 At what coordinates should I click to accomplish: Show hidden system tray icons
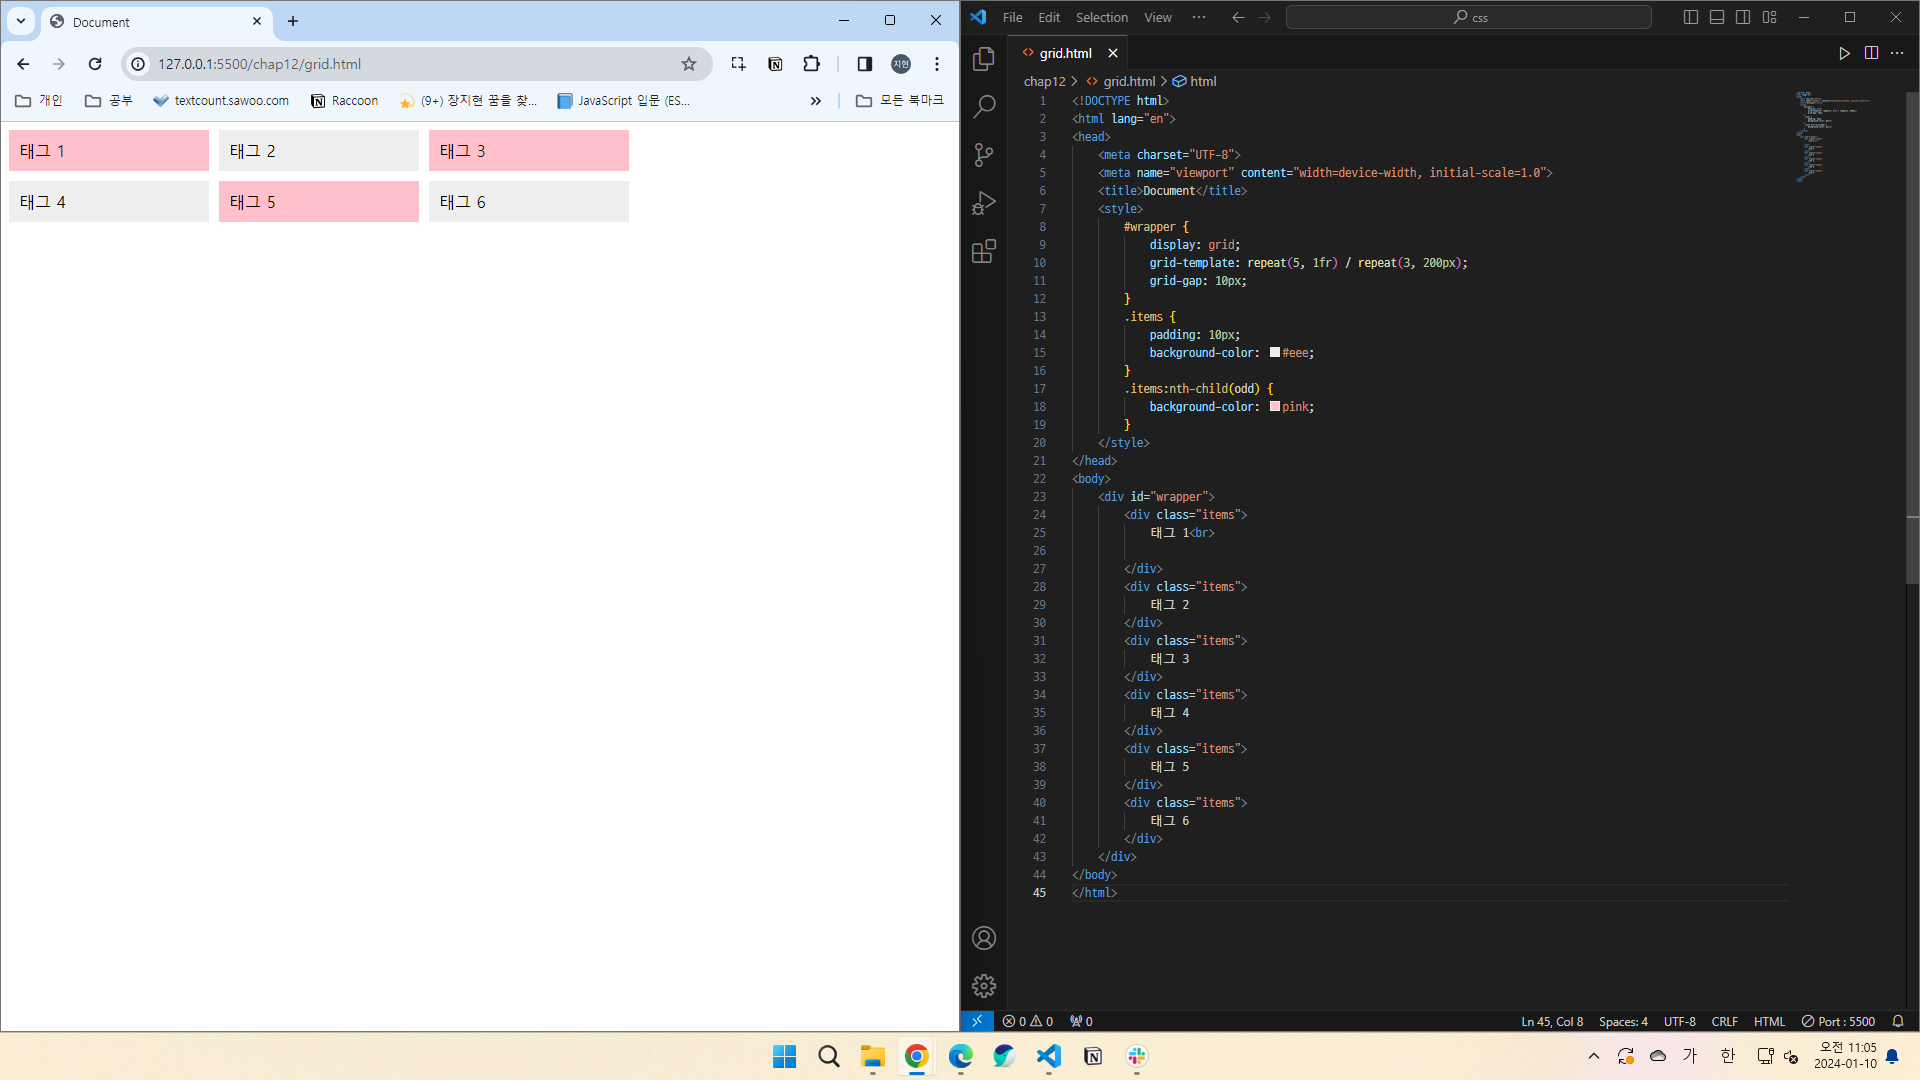pos(1594,1056)
